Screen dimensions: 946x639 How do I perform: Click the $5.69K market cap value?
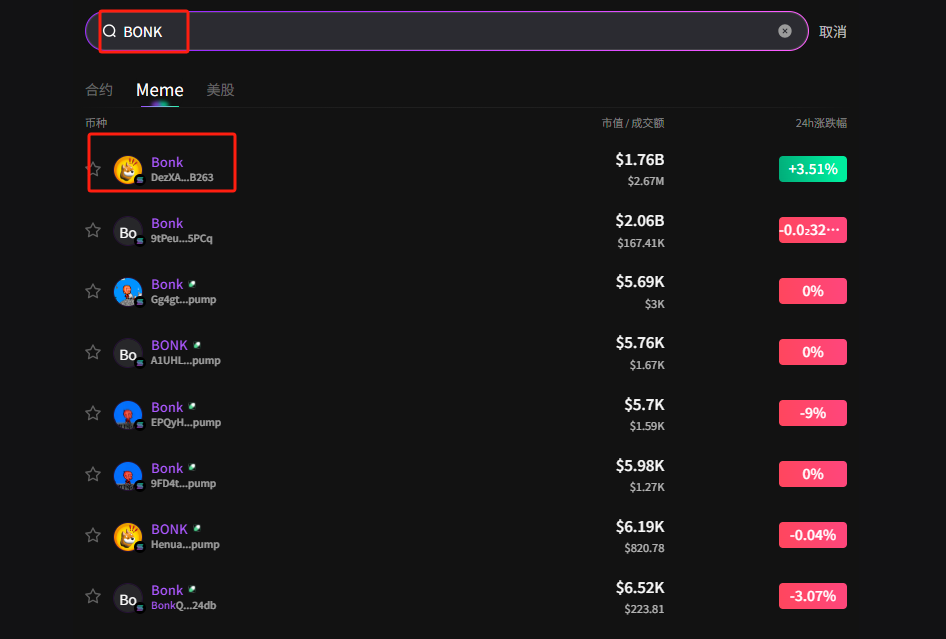pyautogui.click(x=640, y=282)
